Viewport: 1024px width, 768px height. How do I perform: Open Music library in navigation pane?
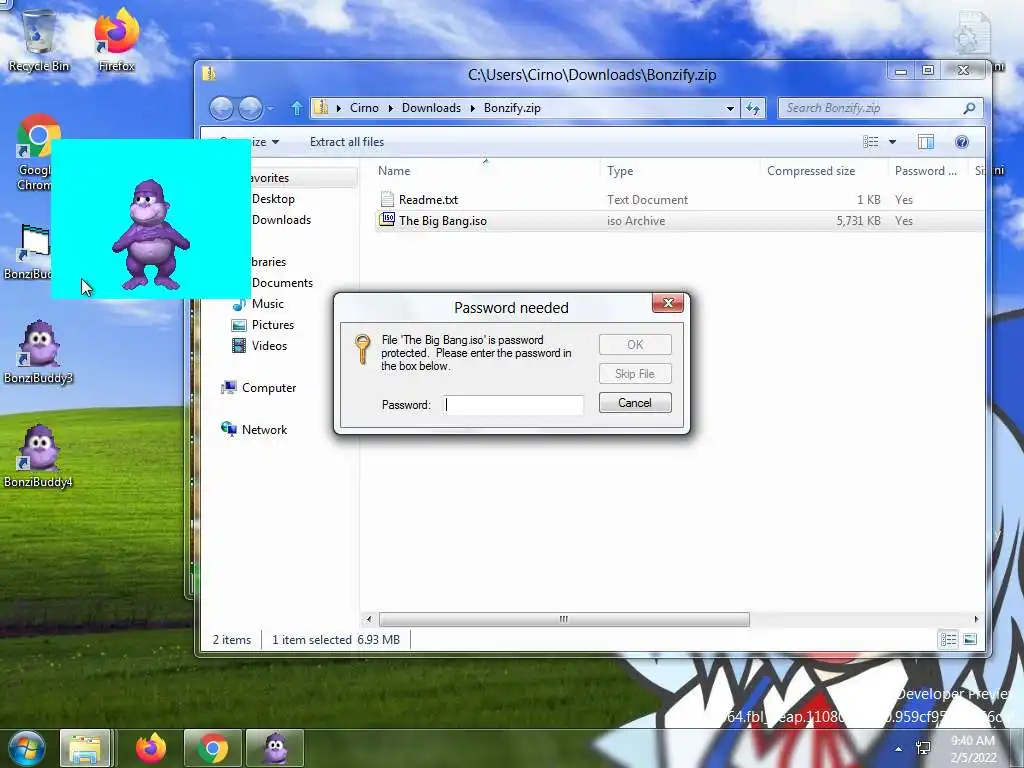pos(268,304)
